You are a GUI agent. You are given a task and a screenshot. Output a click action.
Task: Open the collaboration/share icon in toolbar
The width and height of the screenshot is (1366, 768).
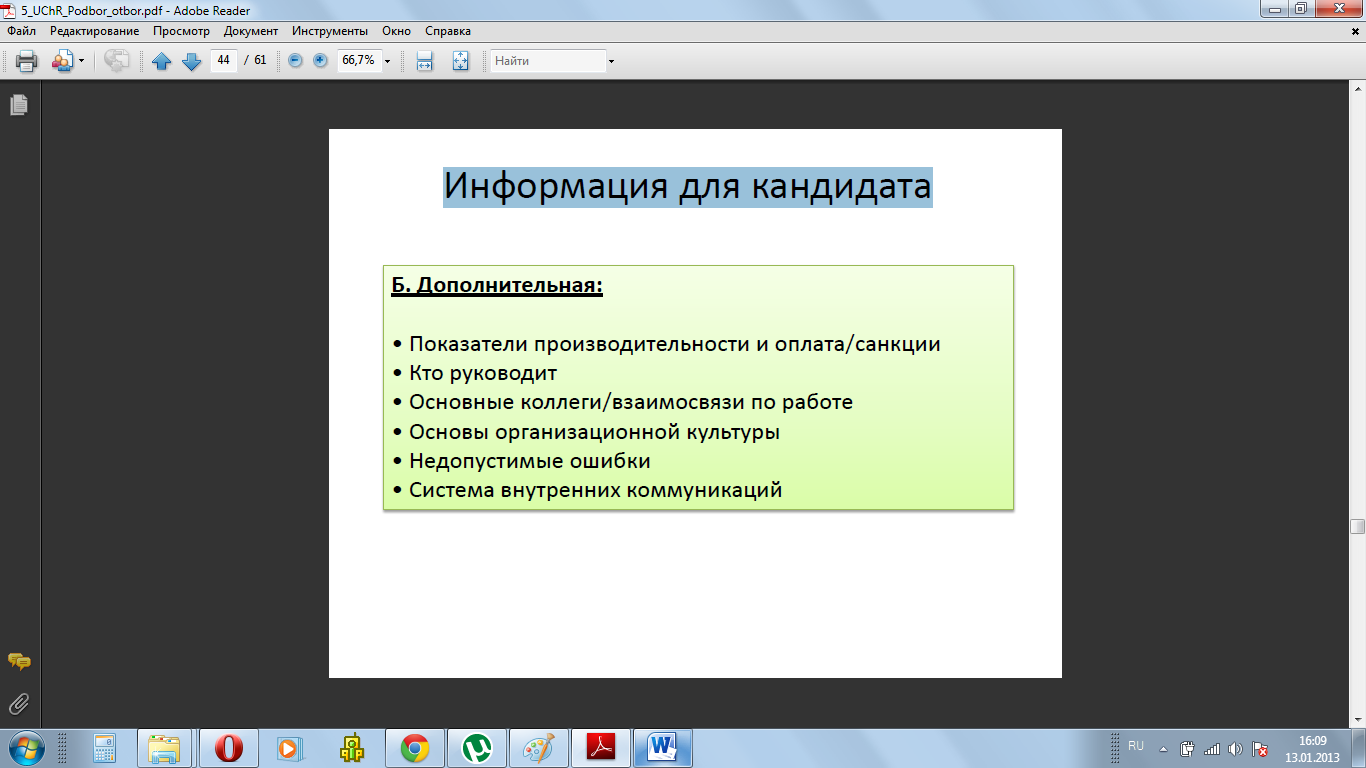point(62,61)
